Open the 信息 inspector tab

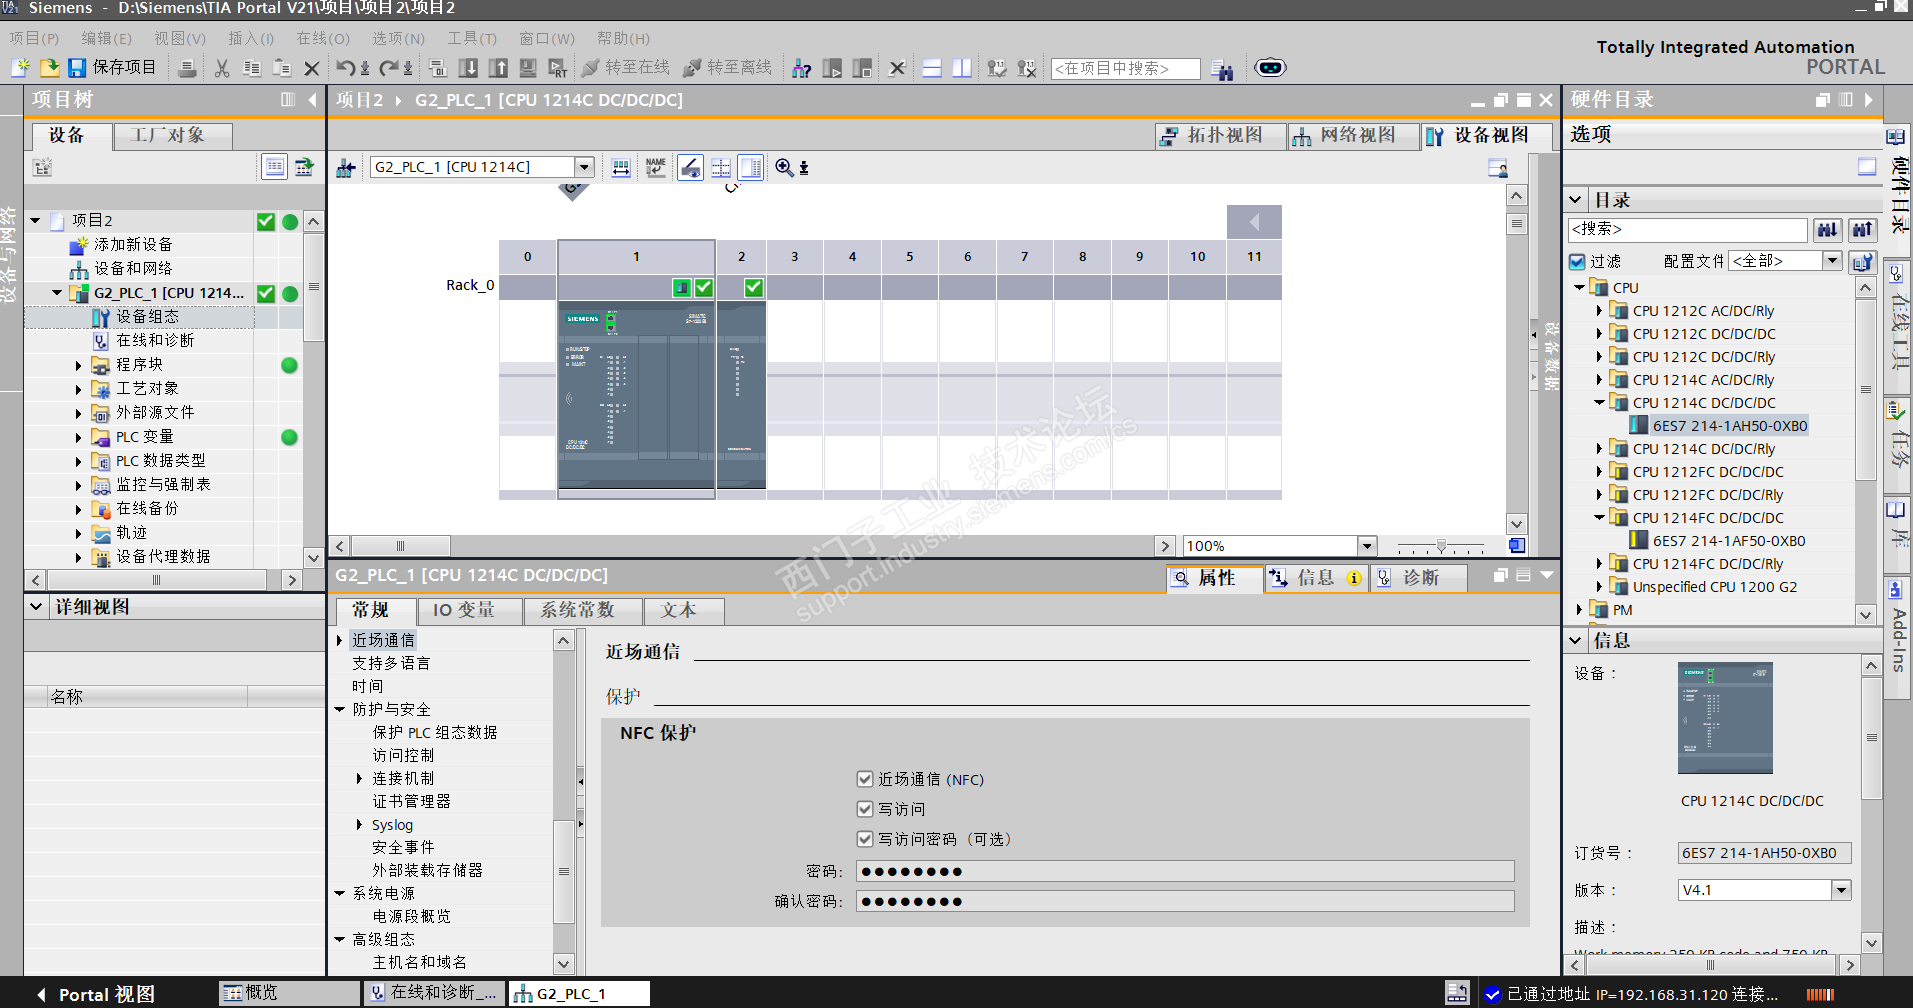tap(1315, 578)
